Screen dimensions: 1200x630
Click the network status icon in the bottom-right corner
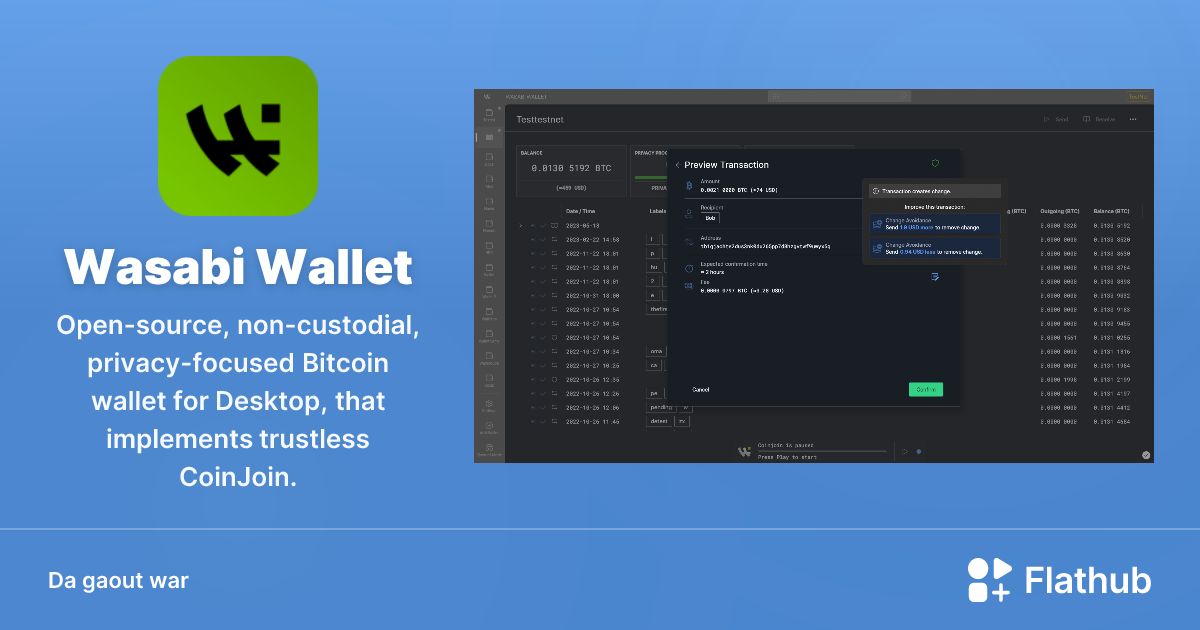[1144, 455]
